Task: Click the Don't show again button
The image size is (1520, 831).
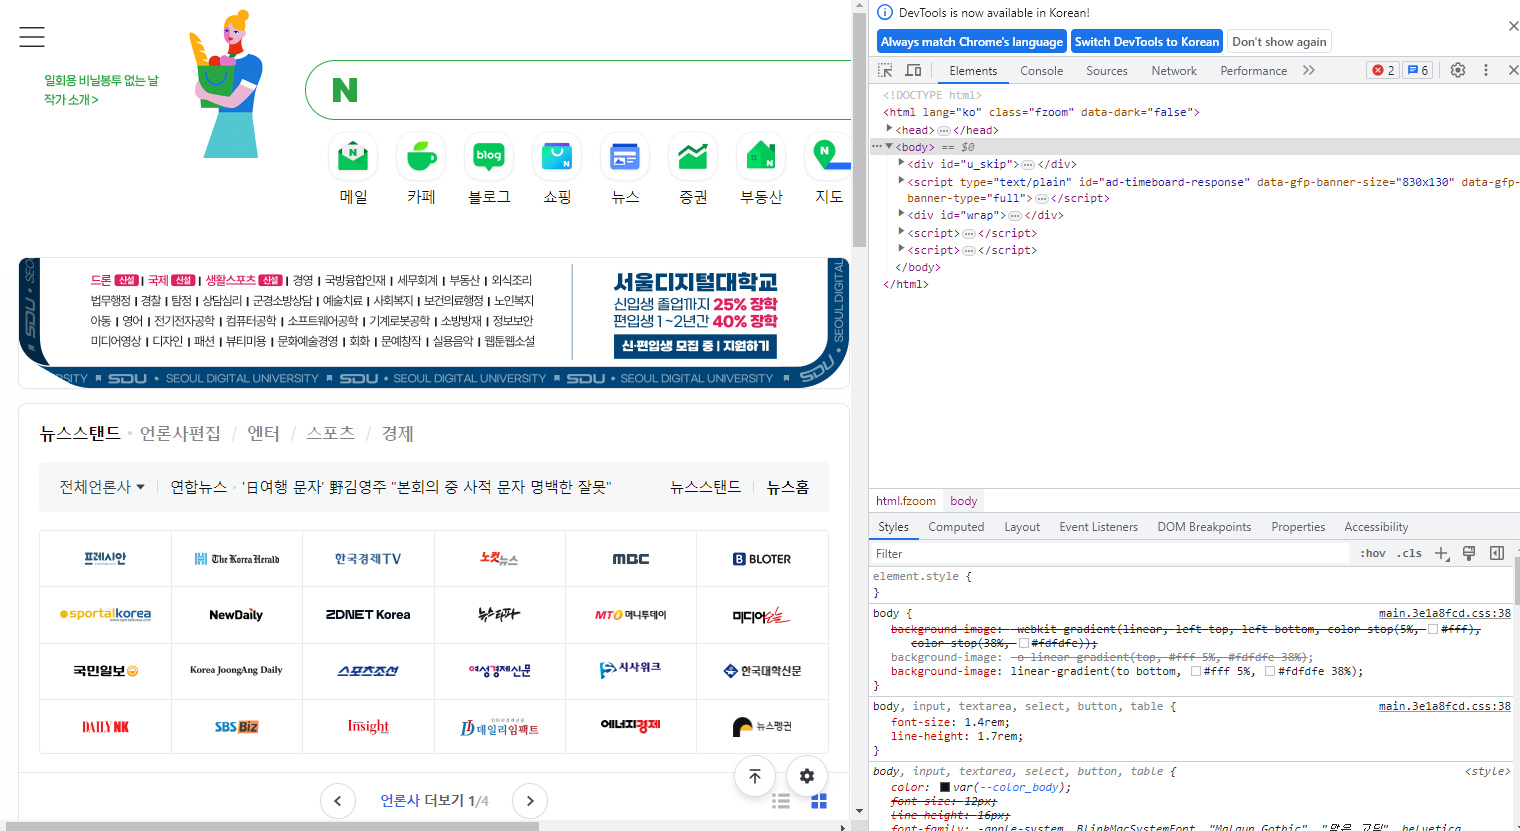Action: (1279, 42)
